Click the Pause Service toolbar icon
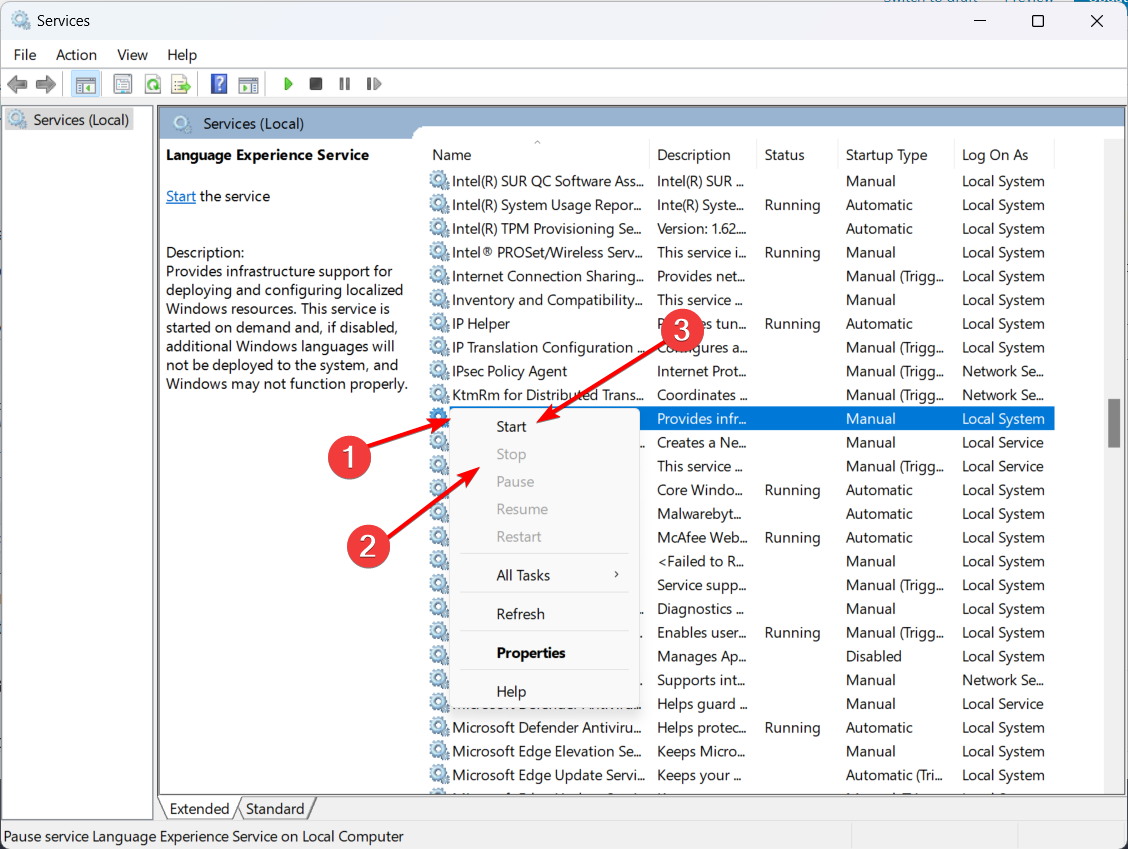 [x=345, y=84]
